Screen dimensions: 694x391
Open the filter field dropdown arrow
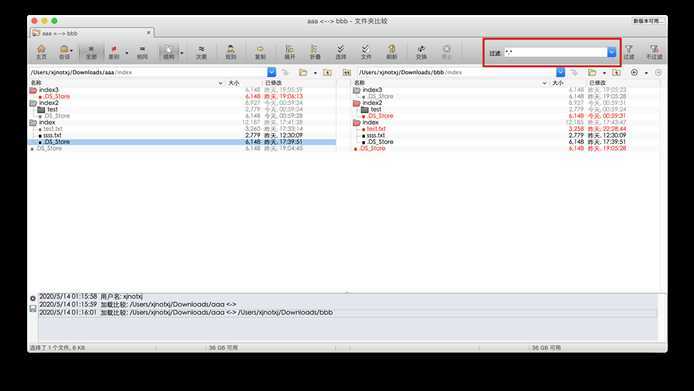pyautogui.click(x=611, y=52)
